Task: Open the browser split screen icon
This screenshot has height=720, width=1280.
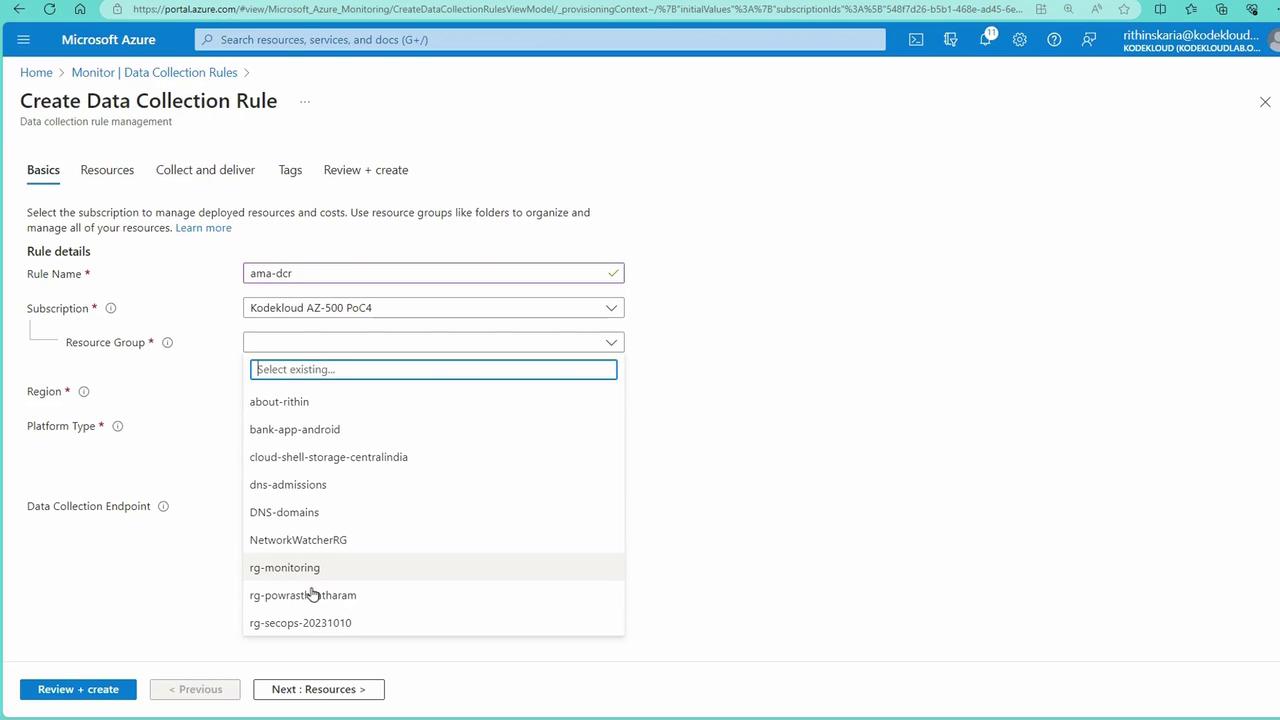Action: [1160, 9]
